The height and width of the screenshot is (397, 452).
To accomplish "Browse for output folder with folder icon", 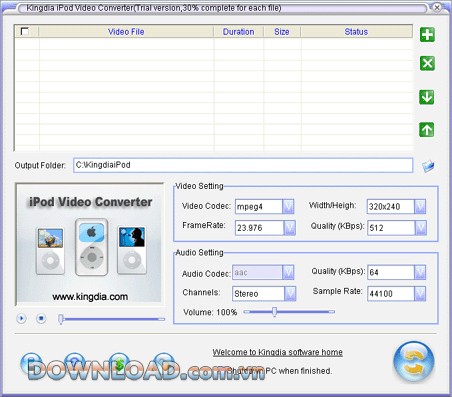I will 428,166.
